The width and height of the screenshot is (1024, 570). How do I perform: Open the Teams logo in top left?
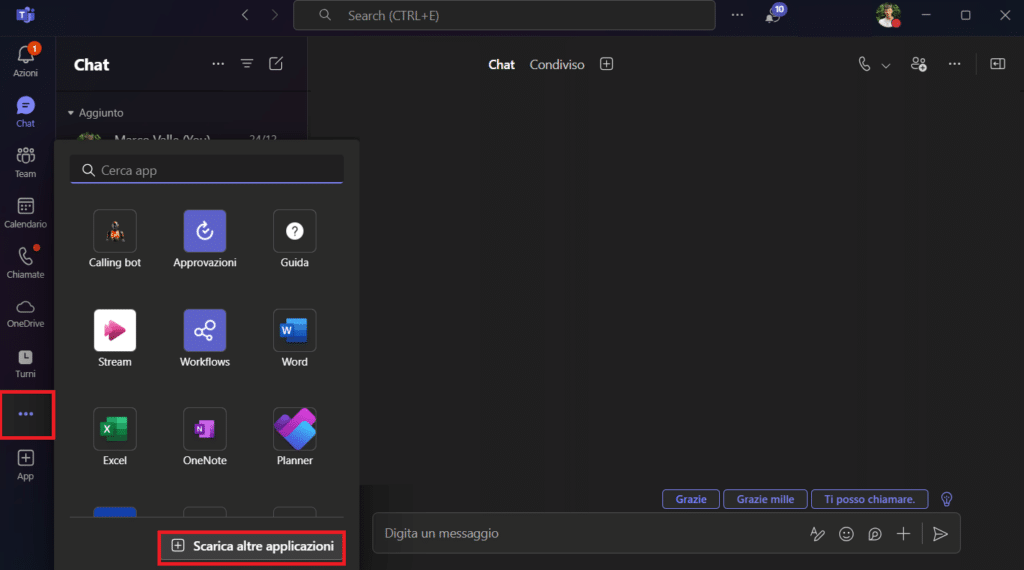(x=25, y=14)
